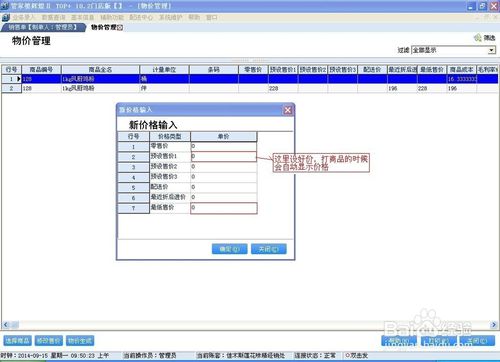
Task: Click the 确定 button in the price dialog
Action: point(229,249)
